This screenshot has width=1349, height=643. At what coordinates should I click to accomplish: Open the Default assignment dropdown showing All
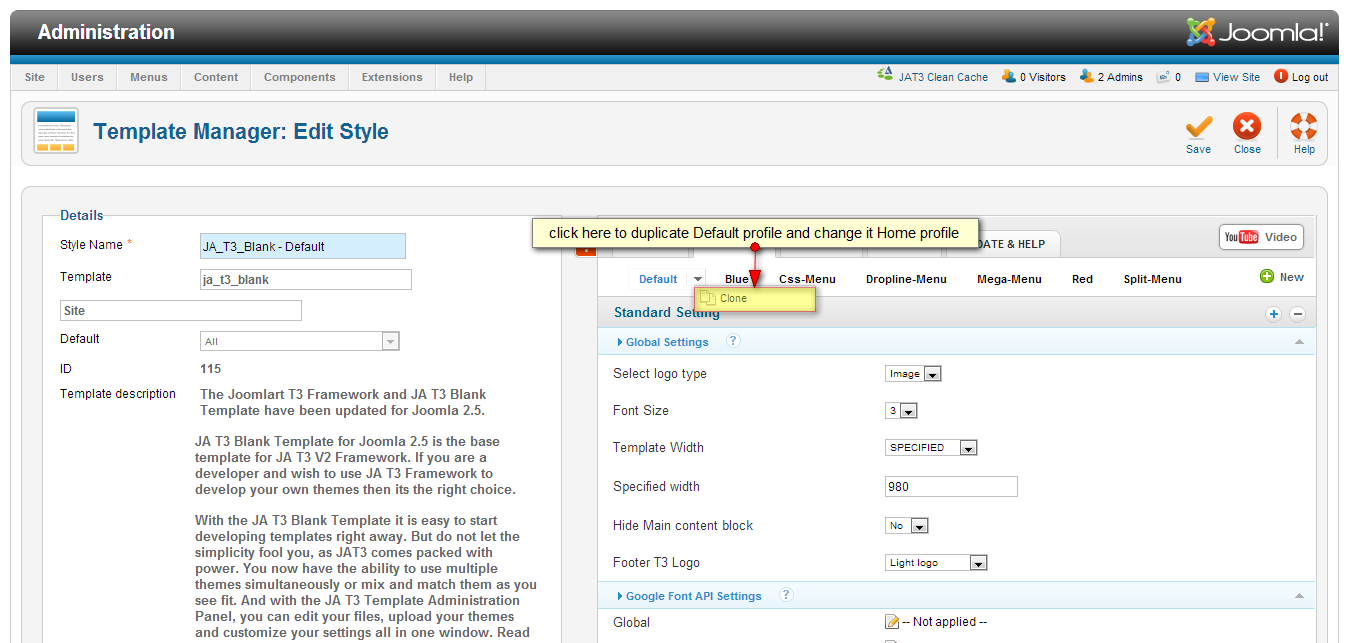[300, 341]
